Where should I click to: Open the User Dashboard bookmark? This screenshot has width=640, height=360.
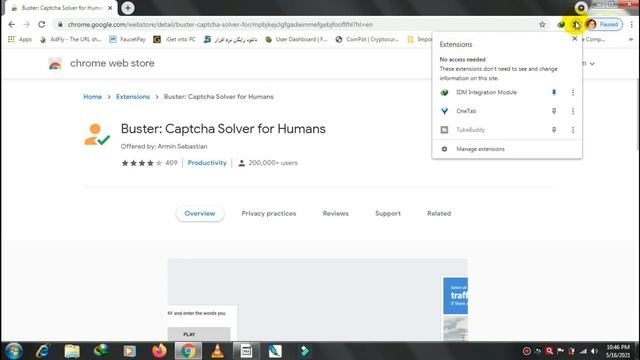296,39
